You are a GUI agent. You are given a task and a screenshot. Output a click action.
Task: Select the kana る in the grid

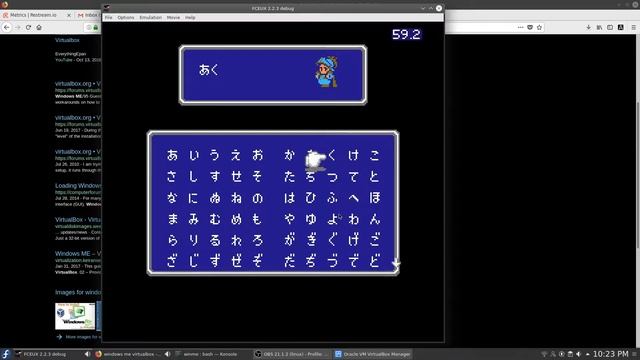[x=215, y=240]
